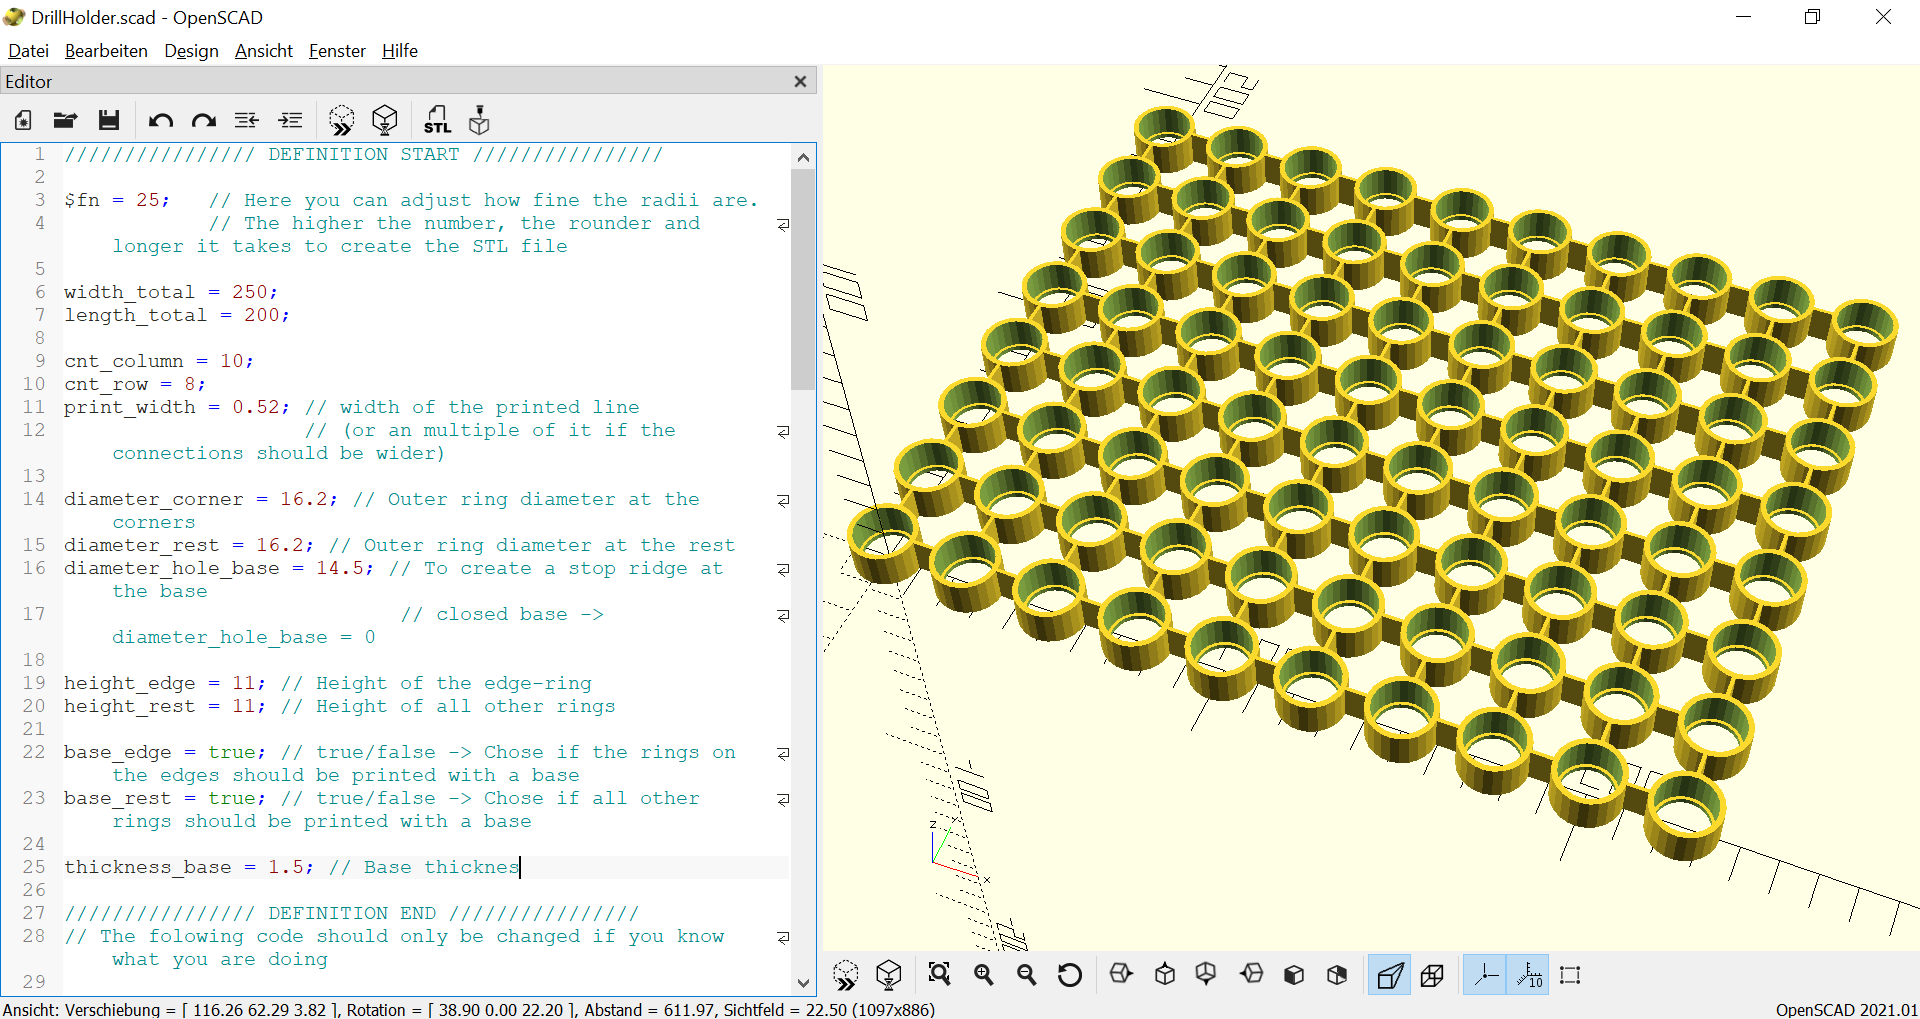The width and height of the screenshot is (1920, 1019).
Task: Toggle Perspective projection mode
Action: pyautogui.click(x=1390, y=975)
